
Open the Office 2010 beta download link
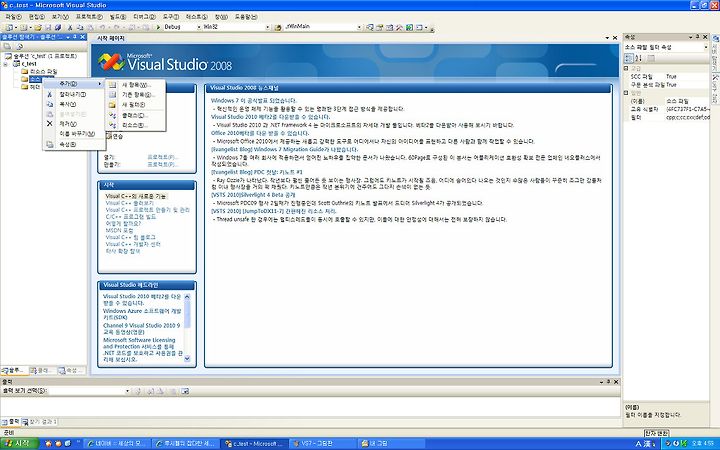260,133
